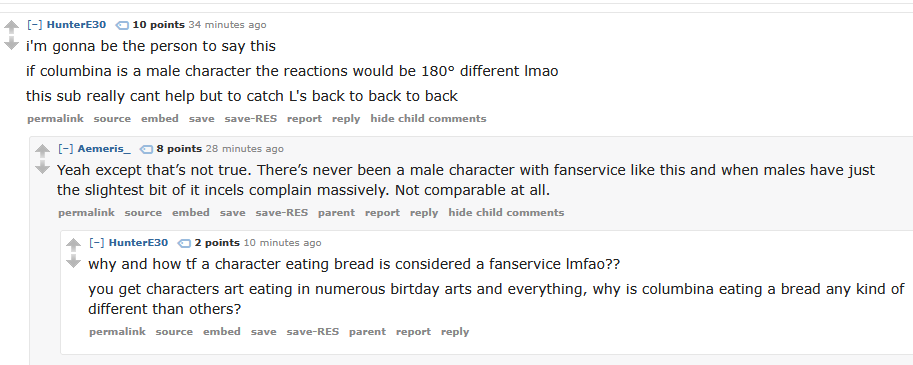Open permalink of Aemeris_ comment
913x365 pixels.
click(86, 213)
